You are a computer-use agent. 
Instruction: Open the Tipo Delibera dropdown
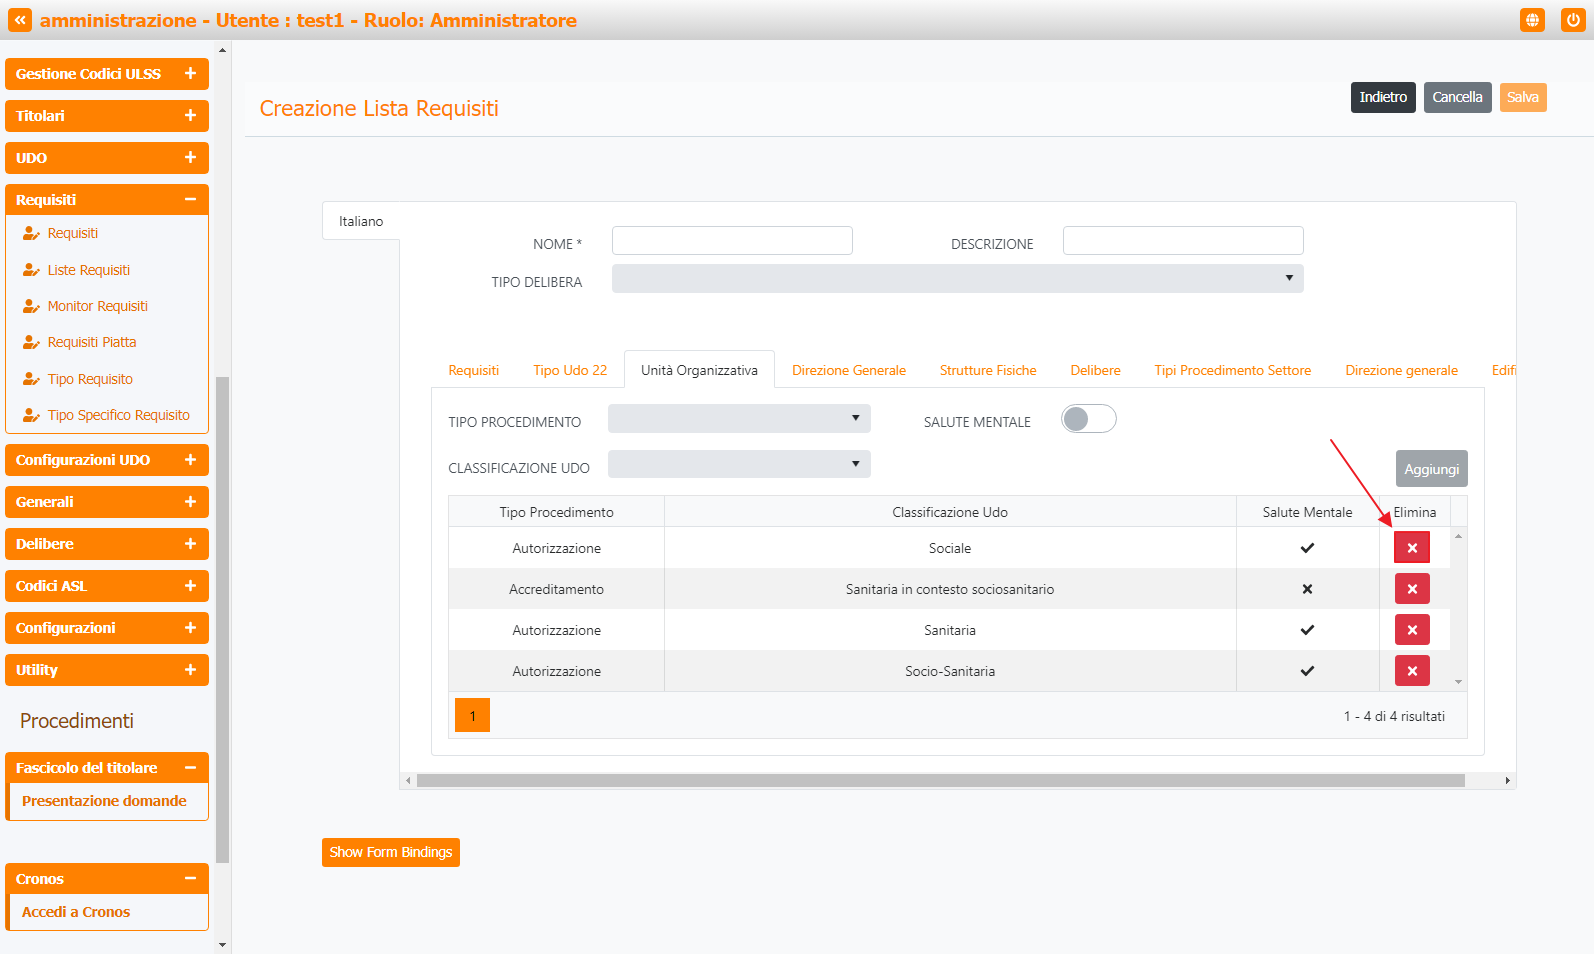(957, 278)
